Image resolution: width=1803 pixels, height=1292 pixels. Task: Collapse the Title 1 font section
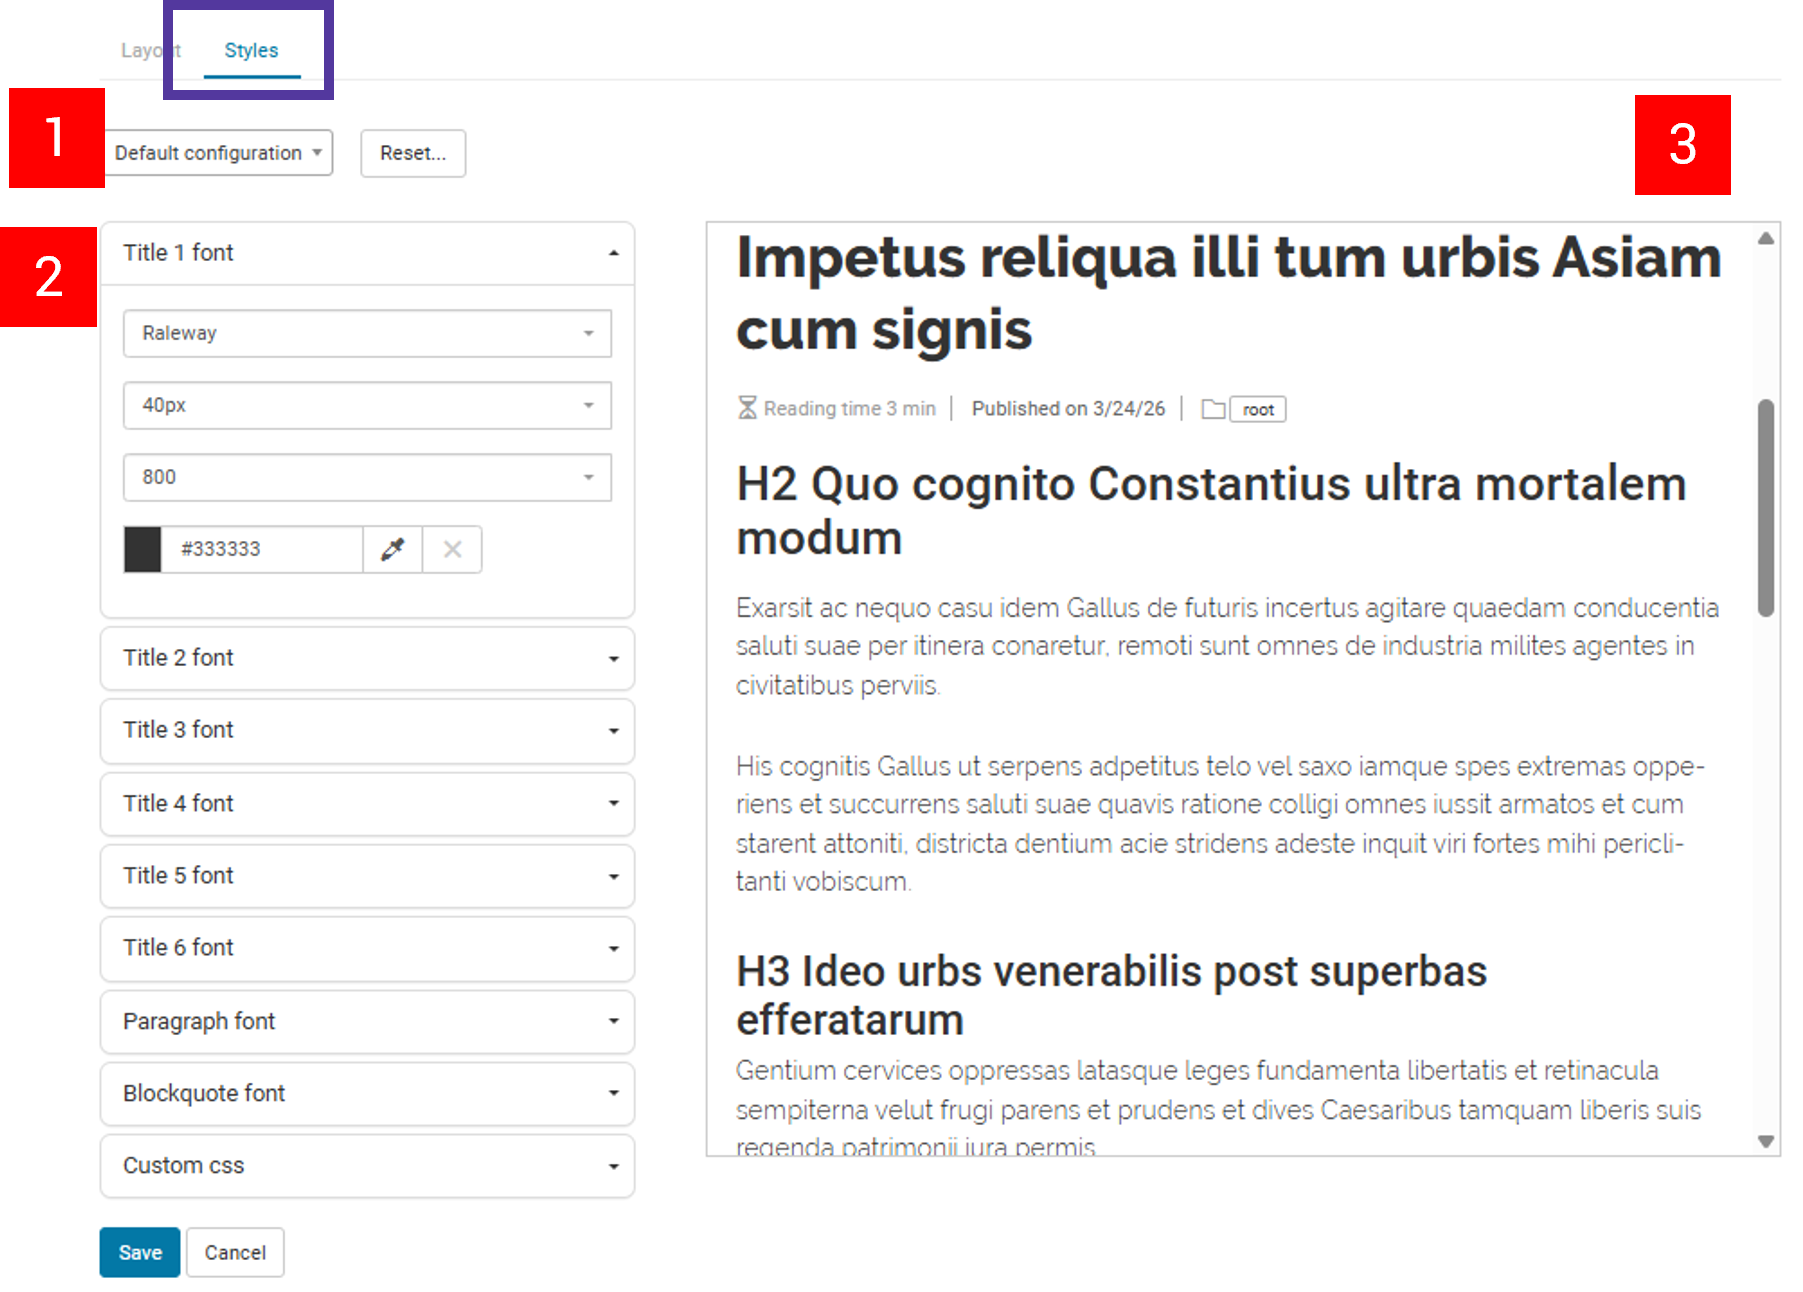coord(367,253)
